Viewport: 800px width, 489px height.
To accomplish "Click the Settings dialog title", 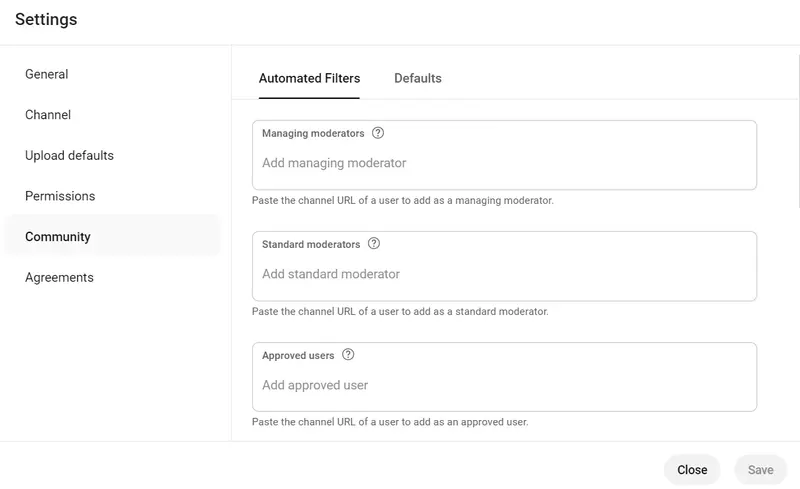I will pos(46,20).
